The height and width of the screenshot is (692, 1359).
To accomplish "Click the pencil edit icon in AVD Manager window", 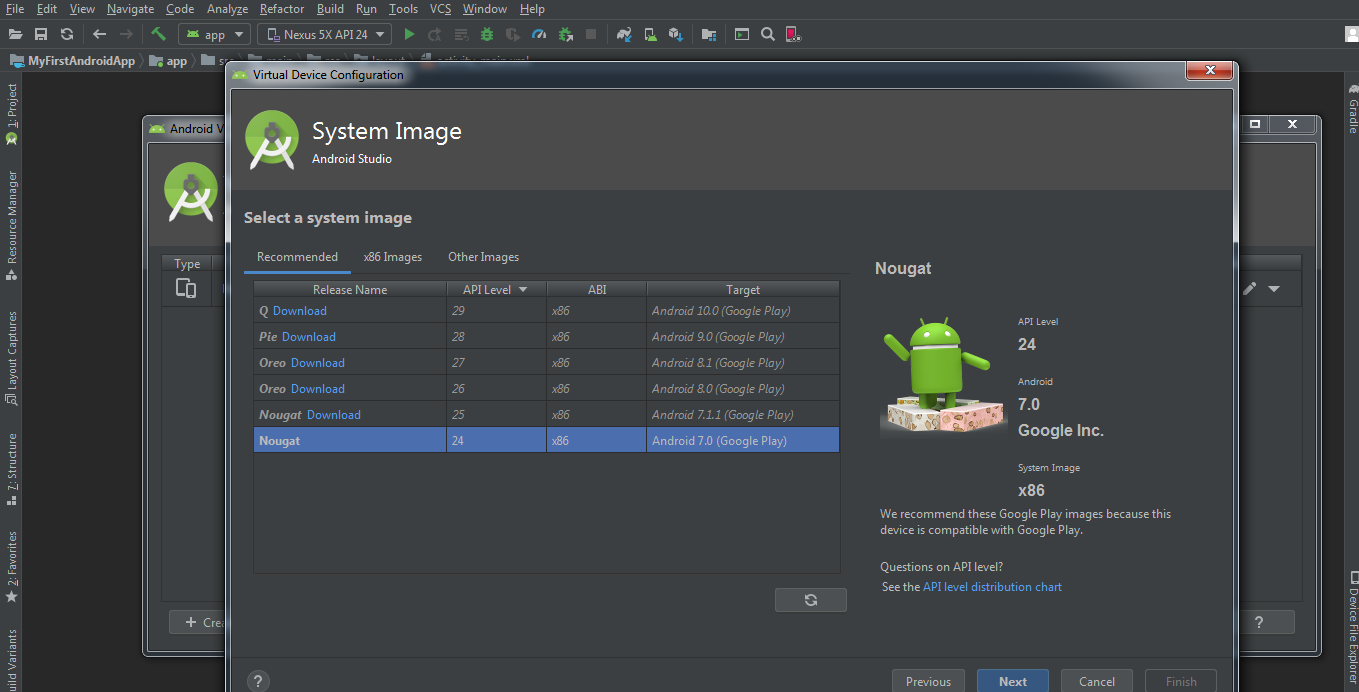I will click(1249, 289).
